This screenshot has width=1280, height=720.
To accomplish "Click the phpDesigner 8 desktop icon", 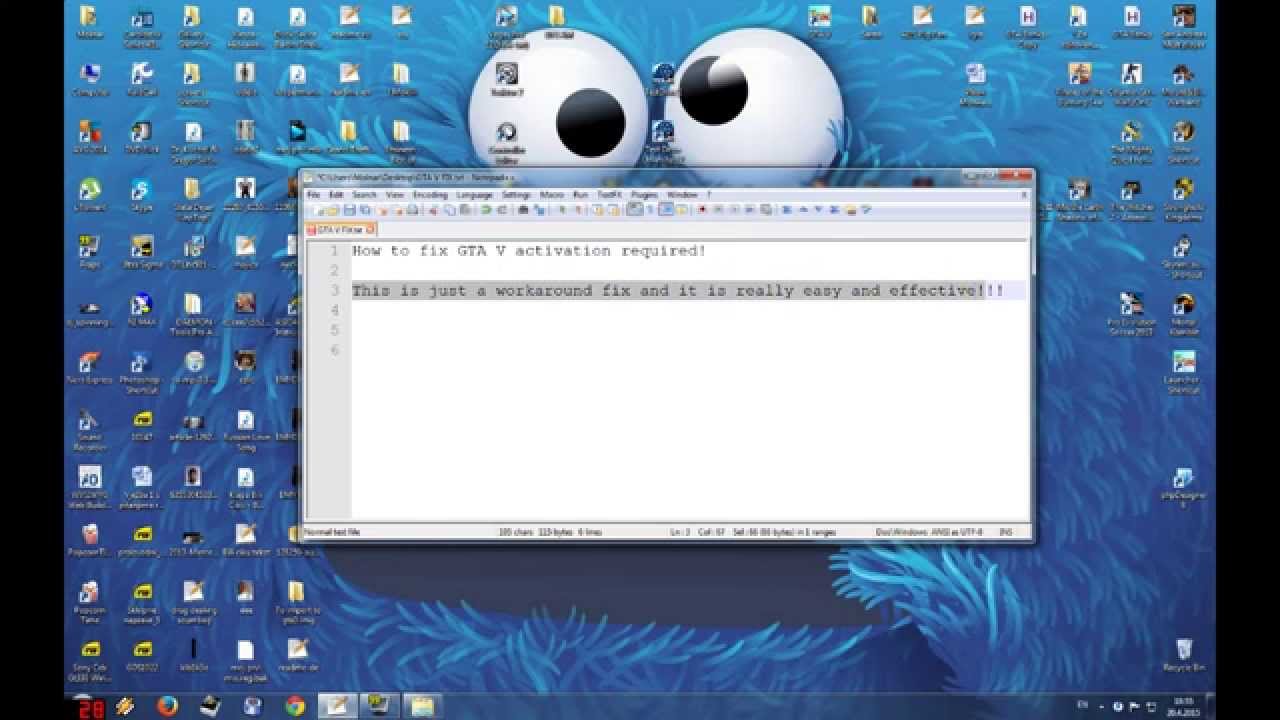I will [1184, 487].
